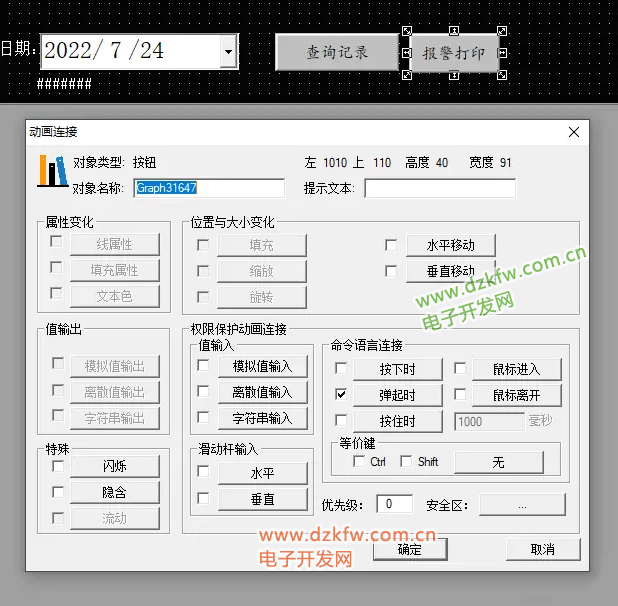The image size is (618, 606).
Task: Open the 安全区 browse button
Action: coord(521,505)
